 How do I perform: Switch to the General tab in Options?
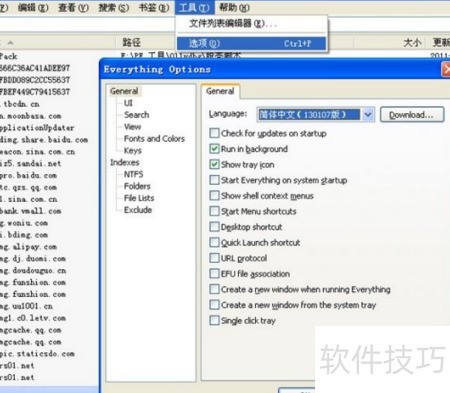[220, 91]
